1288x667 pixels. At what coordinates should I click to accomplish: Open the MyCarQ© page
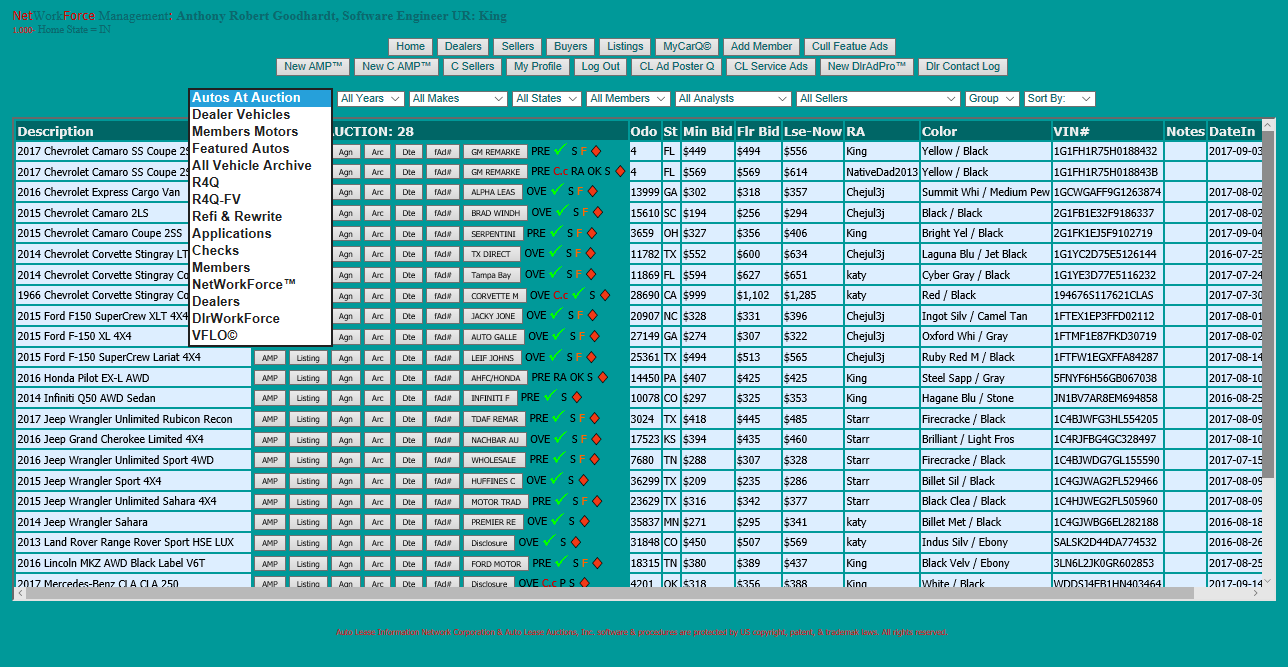coord(687,47)
